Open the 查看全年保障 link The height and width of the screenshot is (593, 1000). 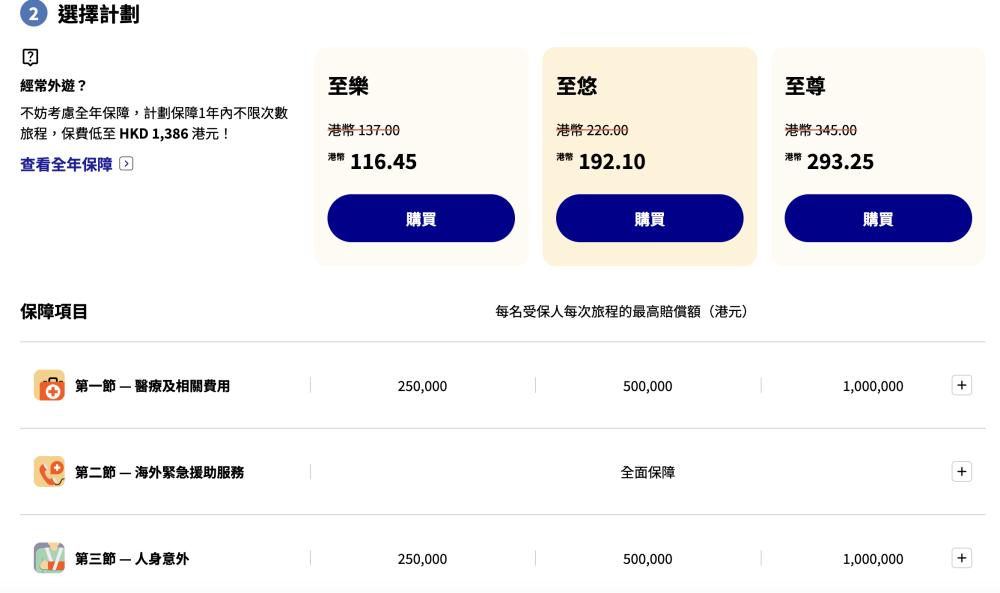tap(66, 165)
